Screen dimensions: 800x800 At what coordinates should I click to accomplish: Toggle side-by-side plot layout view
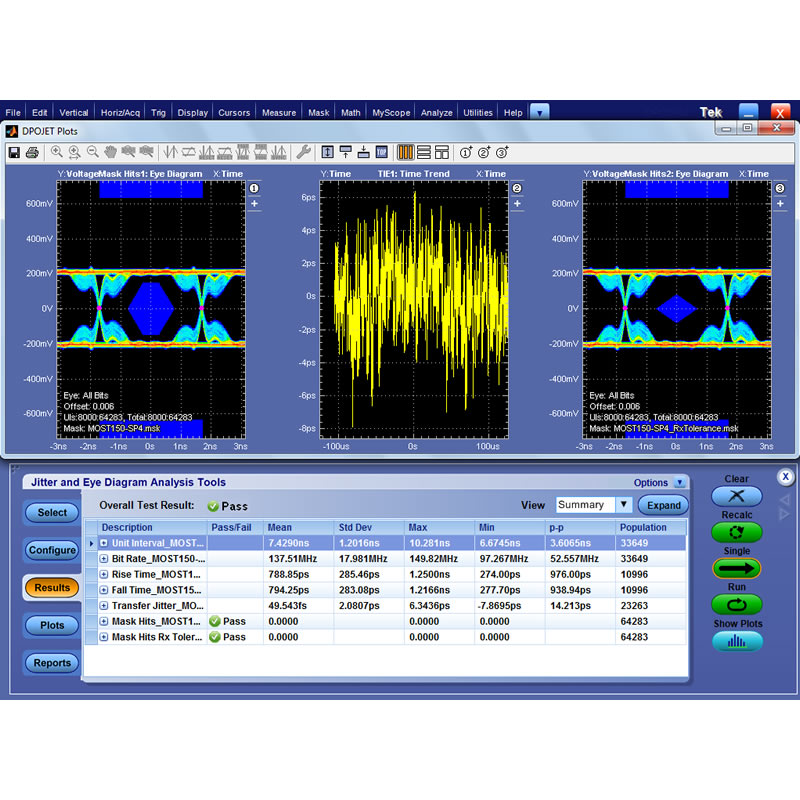(406, 152)
